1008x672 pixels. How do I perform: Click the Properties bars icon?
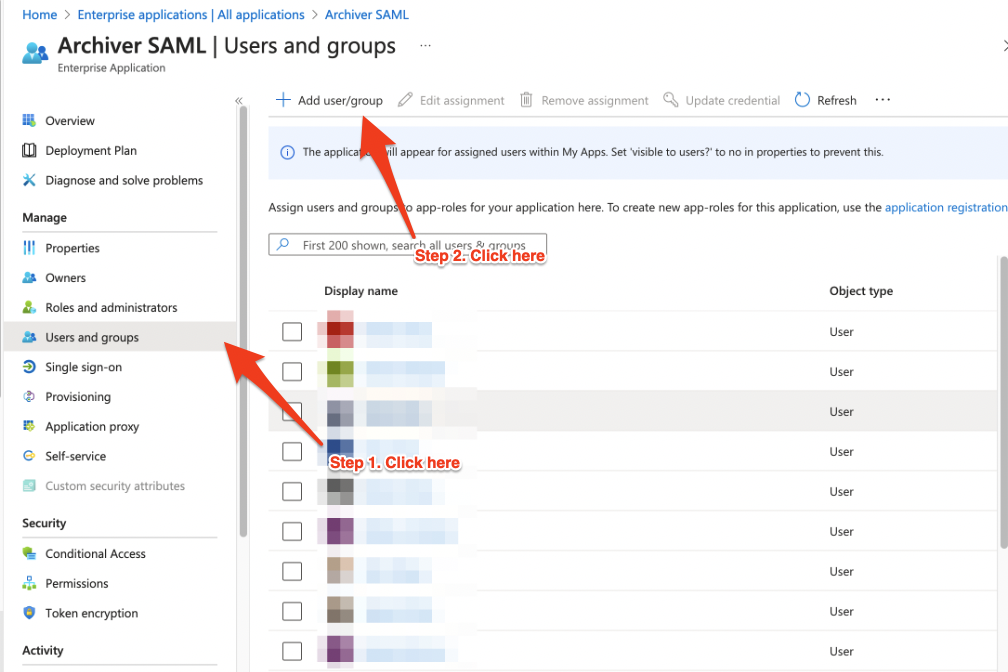(x=29, y=248)
